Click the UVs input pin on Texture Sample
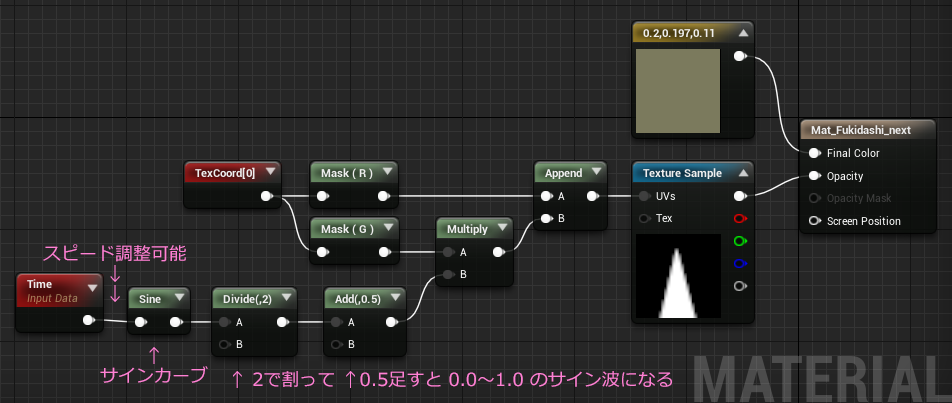 click(x=644, y=196)
